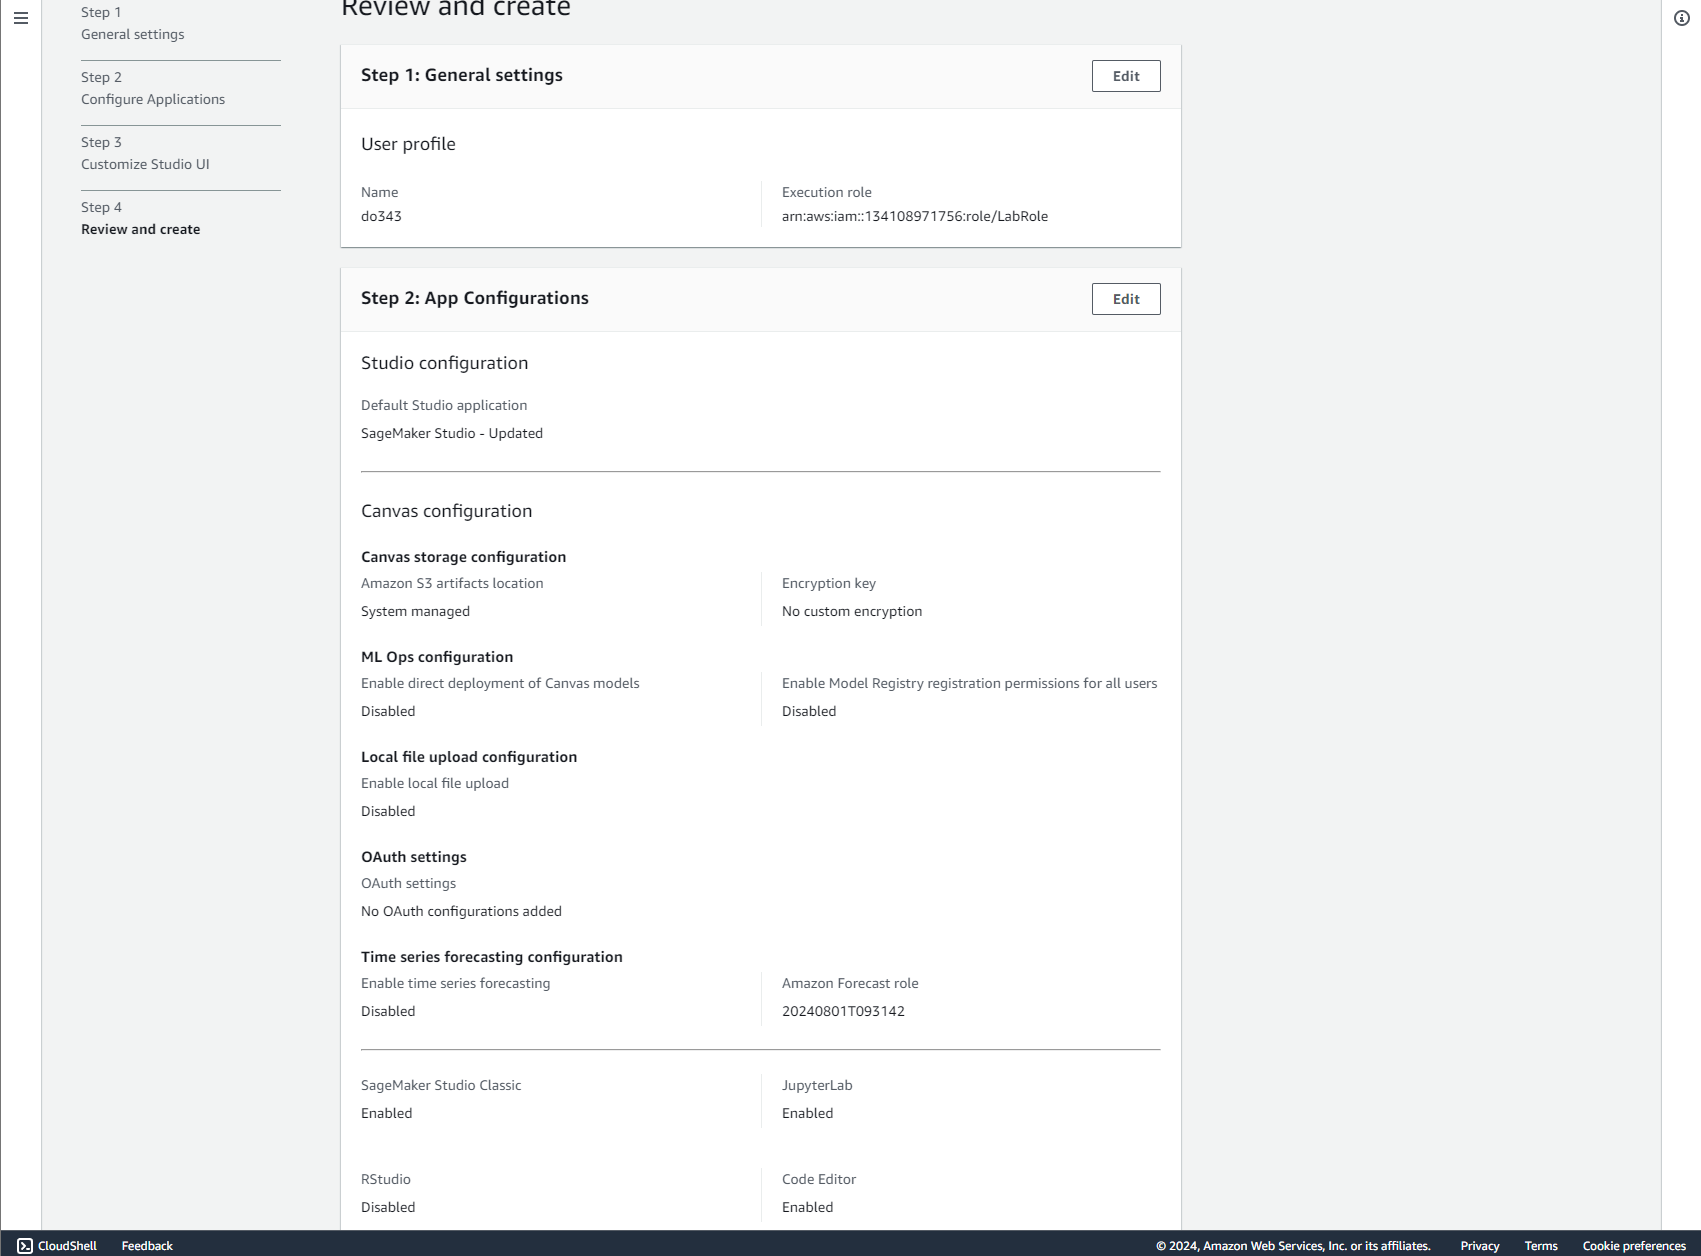Click the 'ML Ops configuration' heading
Screen dimensions: 1701x1256
(437, 657)
